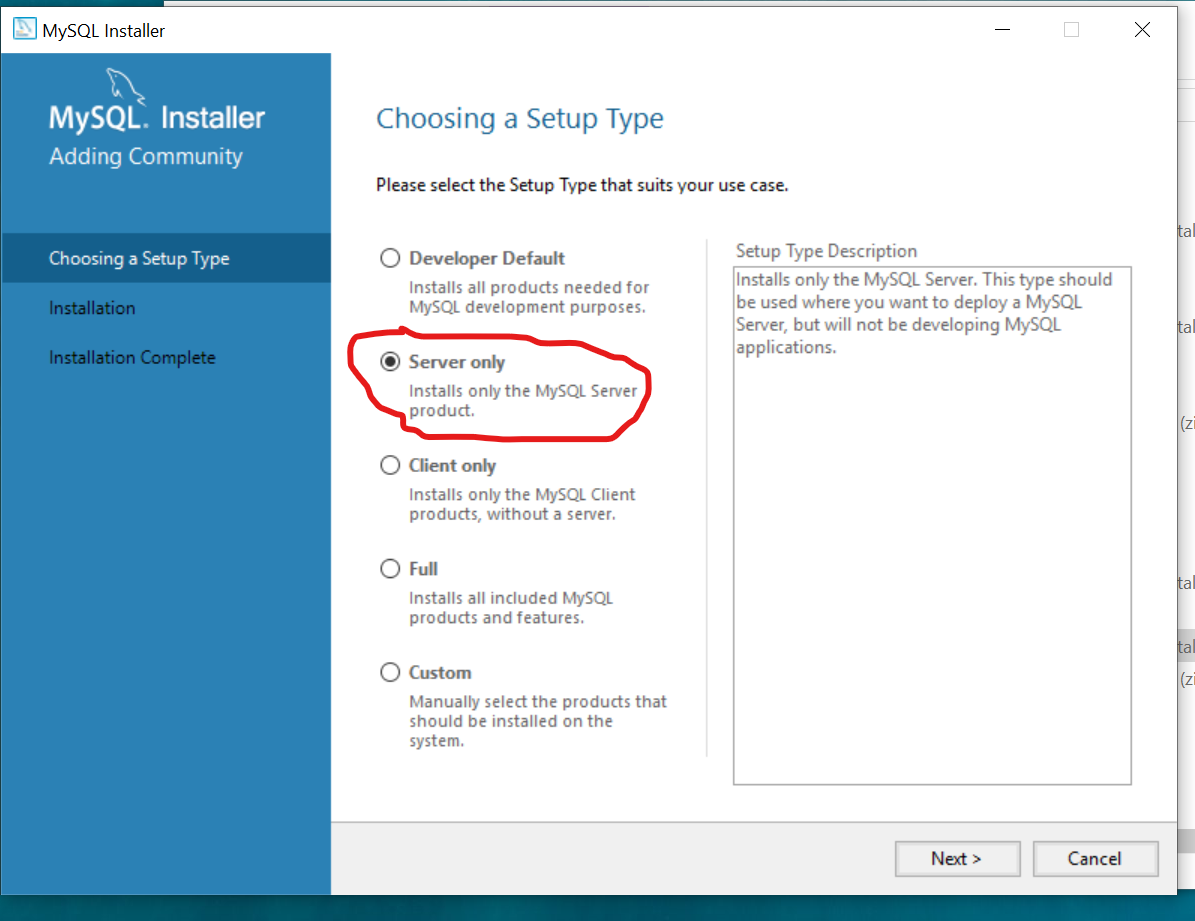
Task: Click 'Installs only the MySQL Client' description
Action: click(522, 504)
